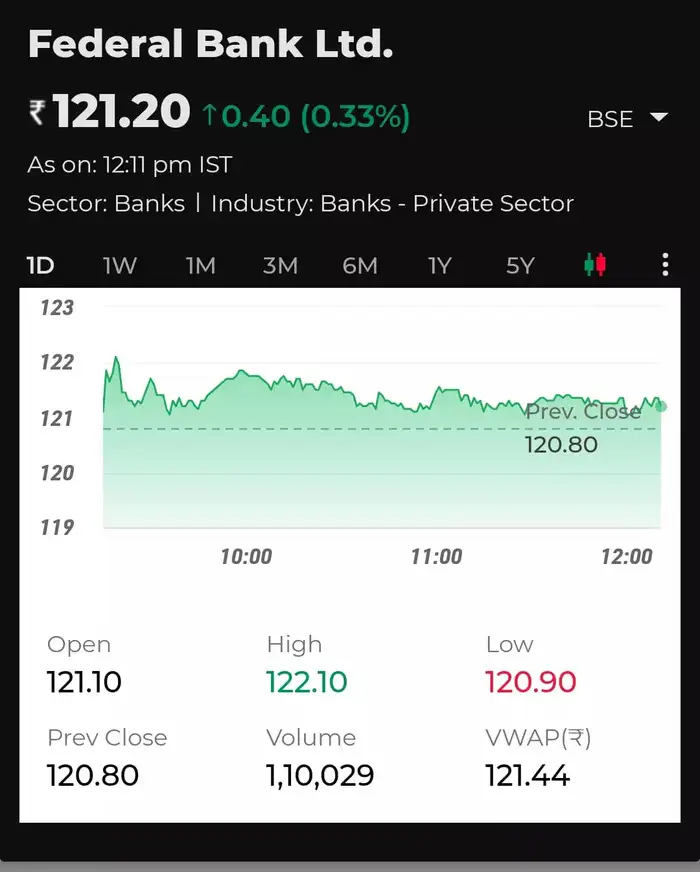This screenshot has width=700, height=872.
Task: Open the BSE exchange dropdown
Action: click(627, 119)
